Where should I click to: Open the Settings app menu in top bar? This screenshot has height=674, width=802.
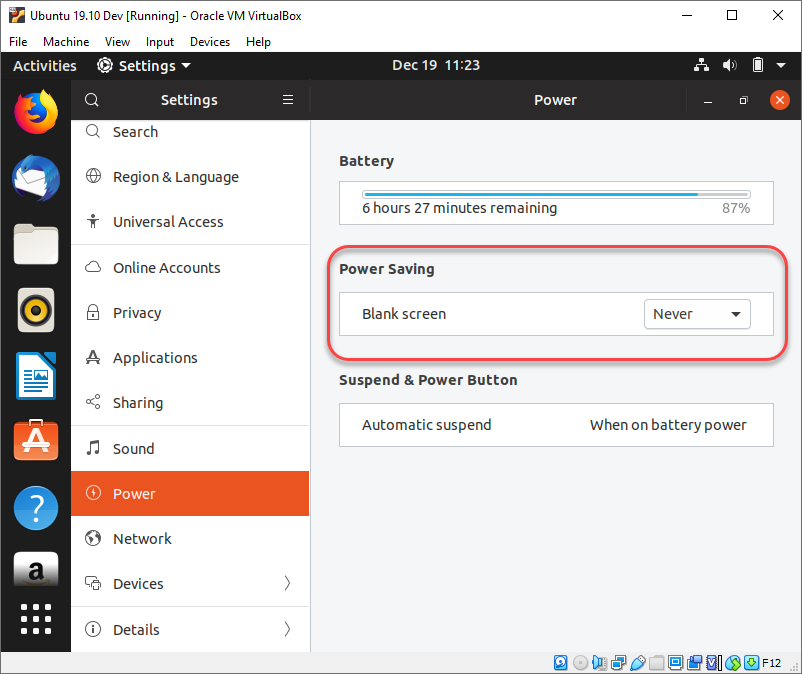click(144, 65)
